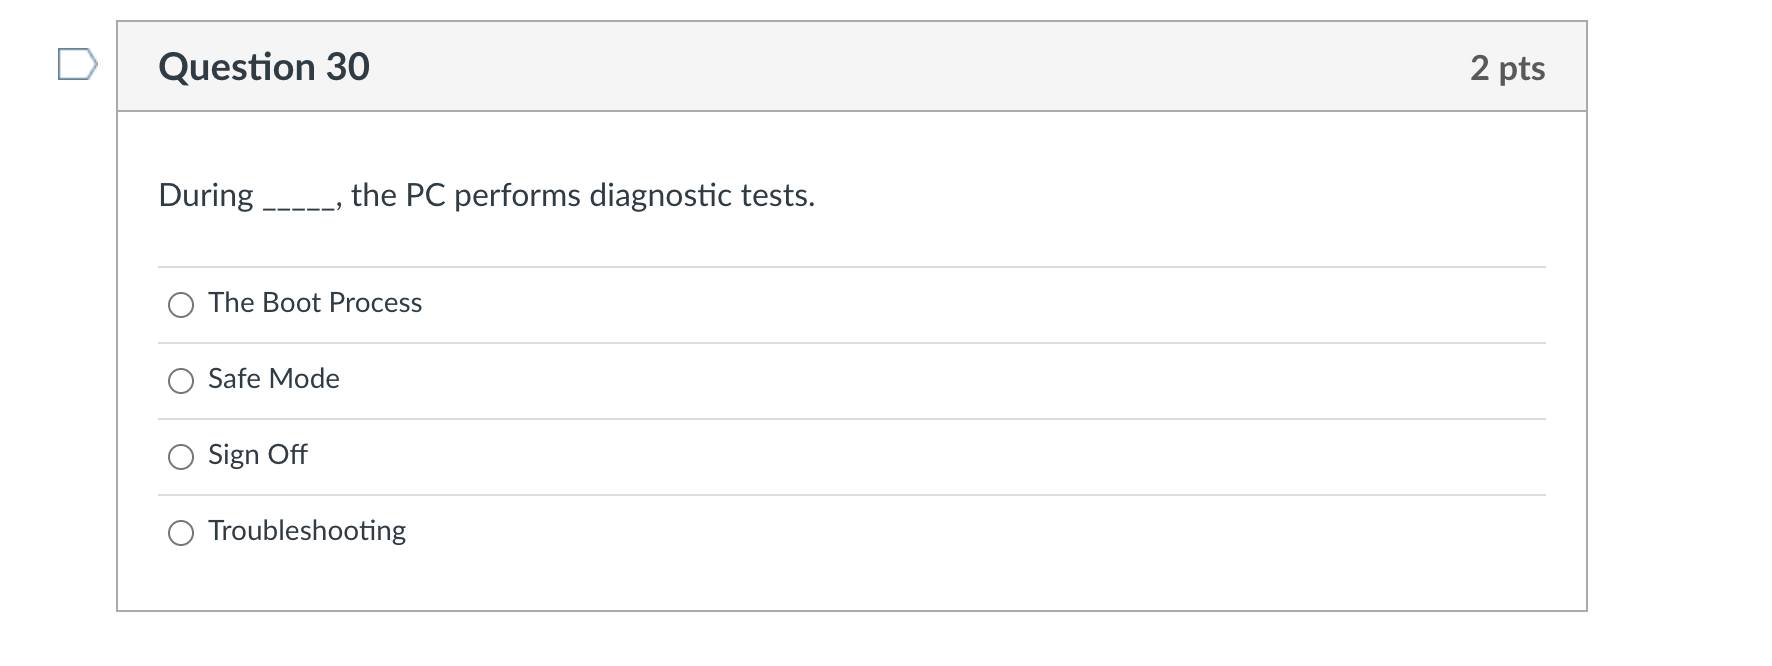Viewport: 1772px width, 666px height.
Task: Click the 'Sign Off' answer text
Action: [x=257, y=455]
